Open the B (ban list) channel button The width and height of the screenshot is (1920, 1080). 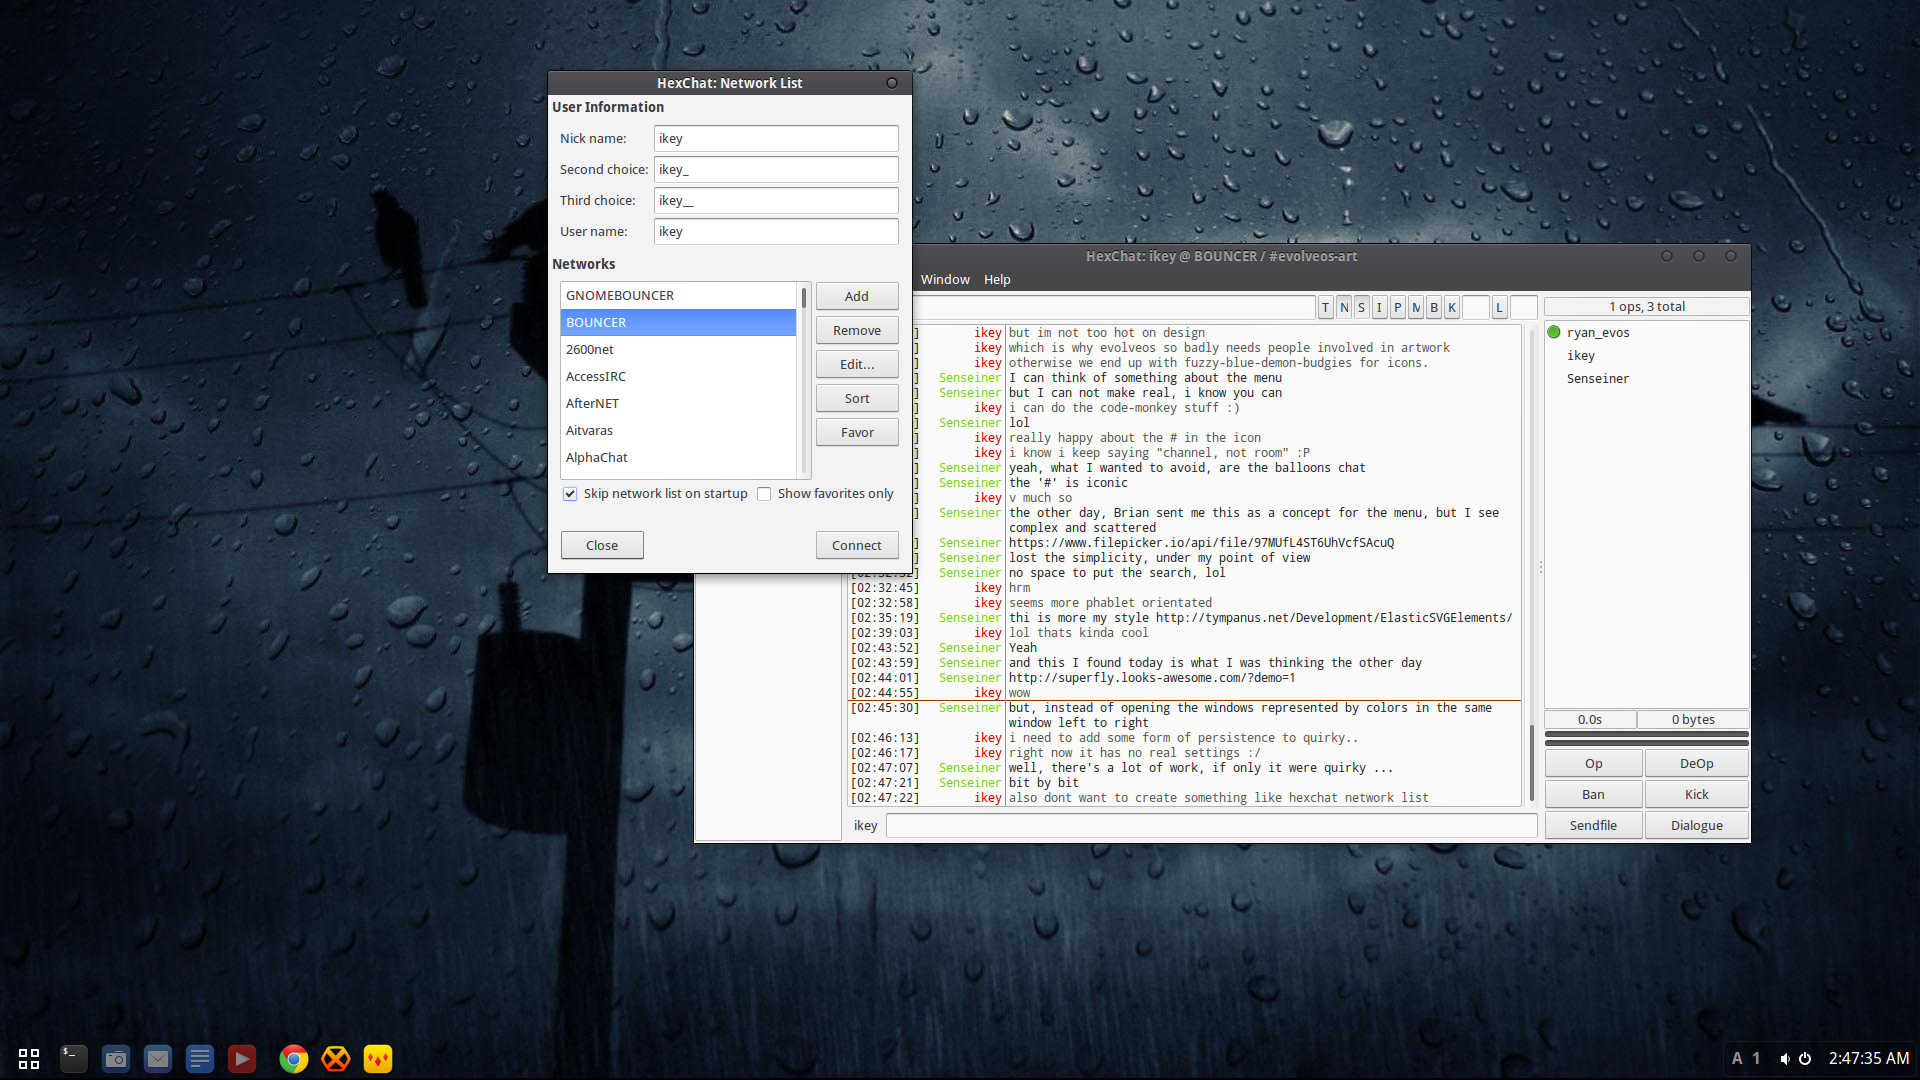point(1433,307)
